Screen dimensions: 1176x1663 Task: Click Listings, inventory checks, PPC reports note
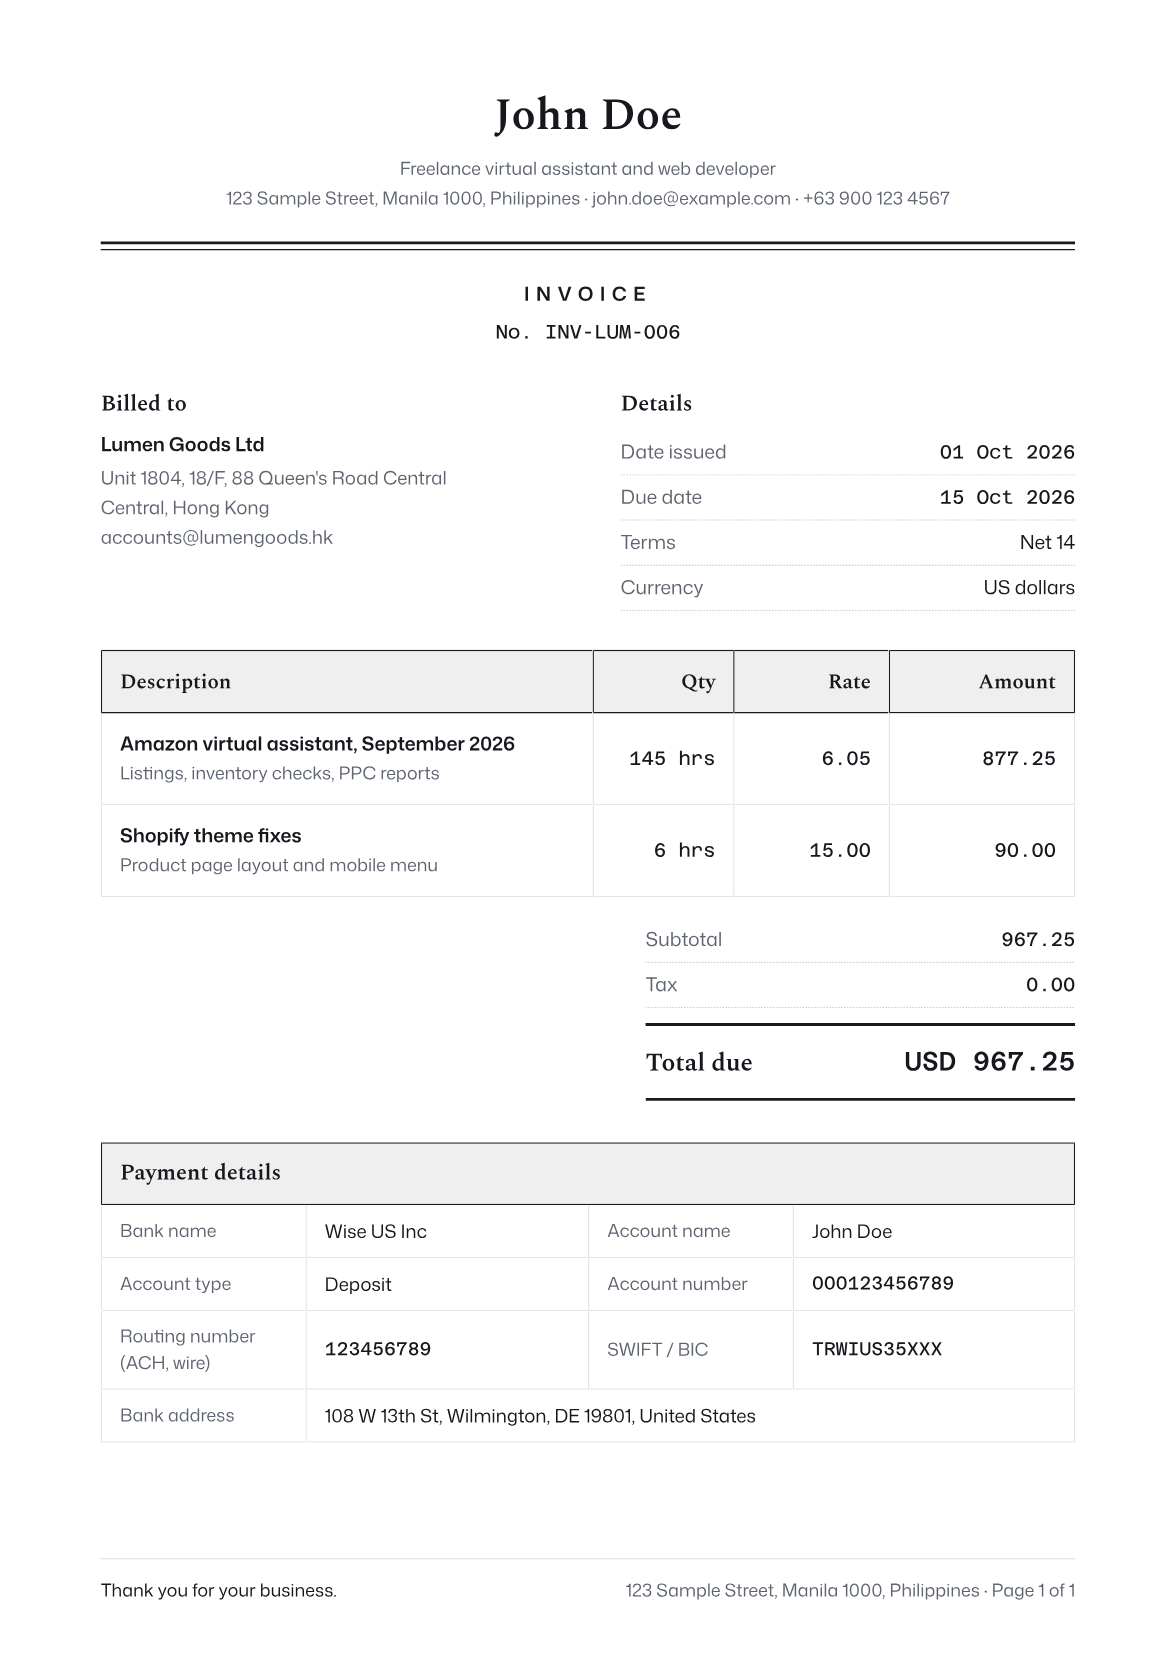point(280,773)
